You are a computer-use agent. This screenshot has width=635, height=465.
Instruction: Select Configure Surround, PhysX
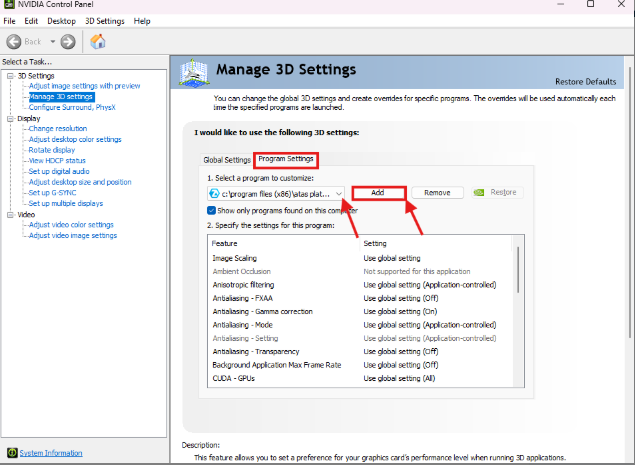(72, 107)
